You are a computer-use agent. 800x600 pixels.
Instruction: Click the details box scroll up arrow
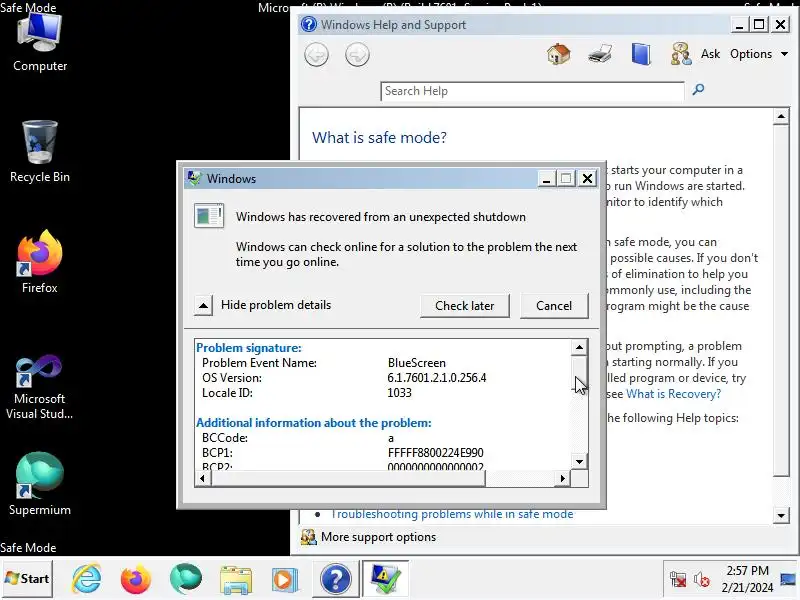[x=579, y=347]
